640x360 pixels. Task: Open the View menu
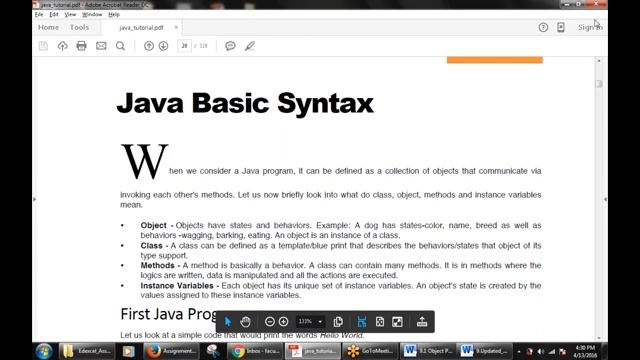[70, 14]
